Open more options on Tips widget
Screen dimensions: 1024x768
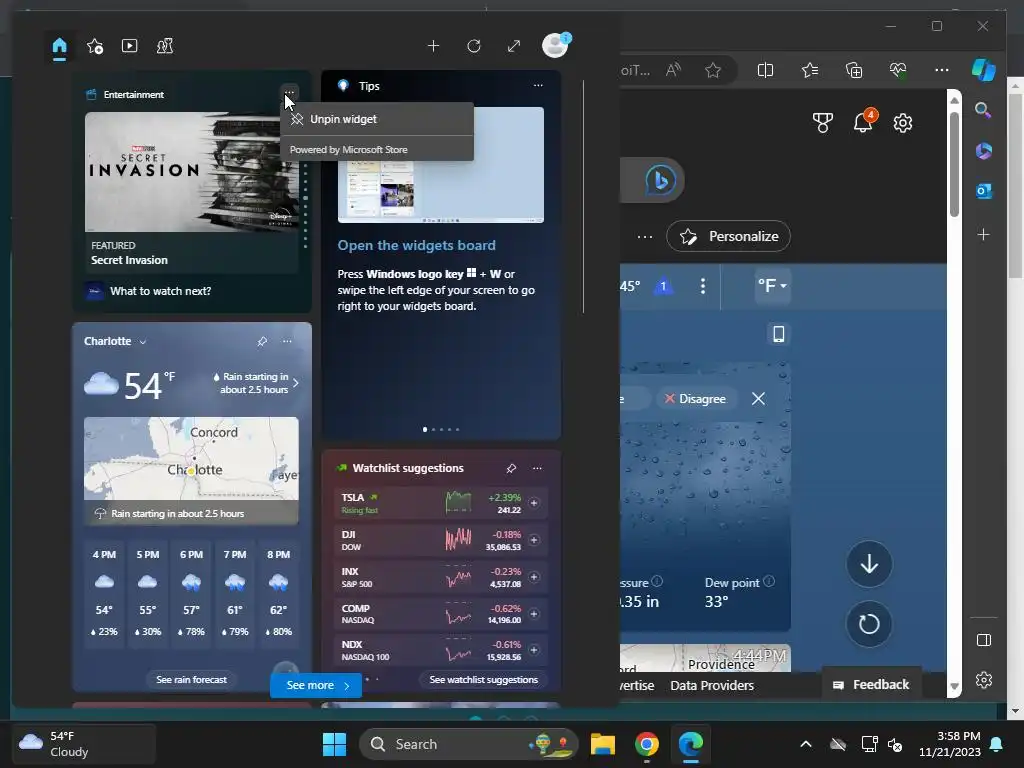pyautogui.click(x=537, y=86)
